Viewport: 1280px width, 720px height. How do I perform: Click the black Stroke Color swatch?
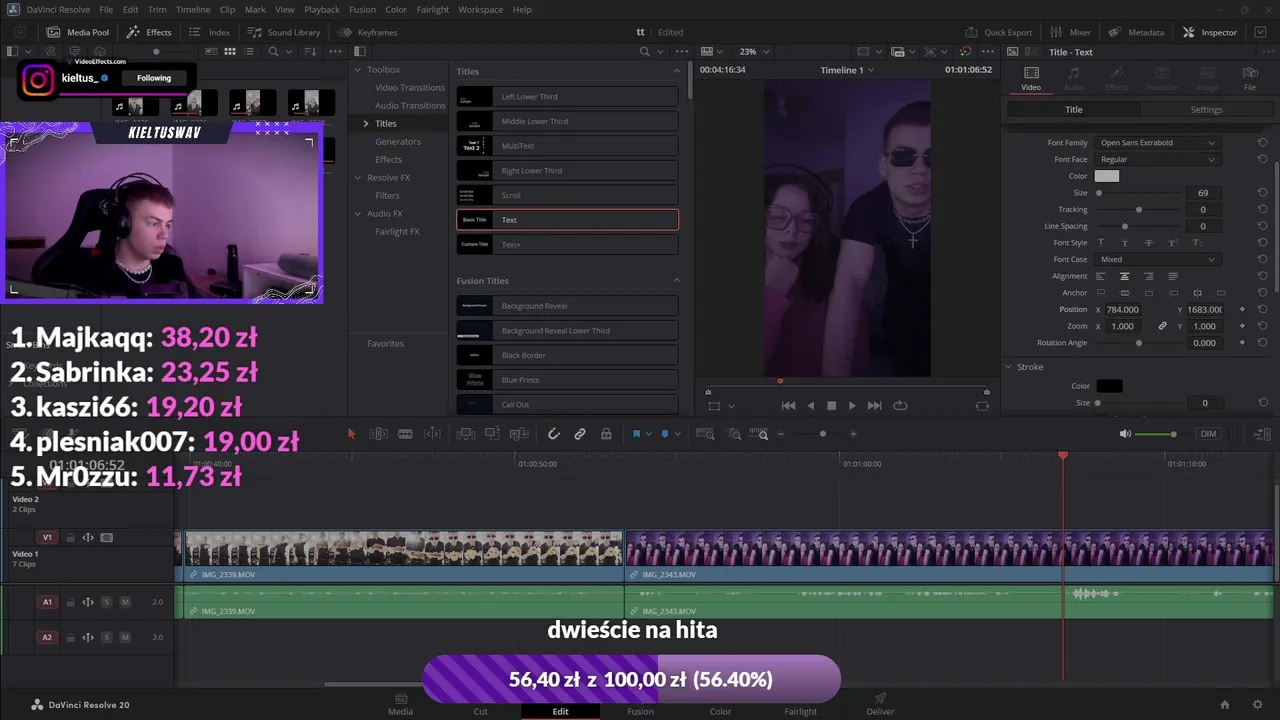1109,386
